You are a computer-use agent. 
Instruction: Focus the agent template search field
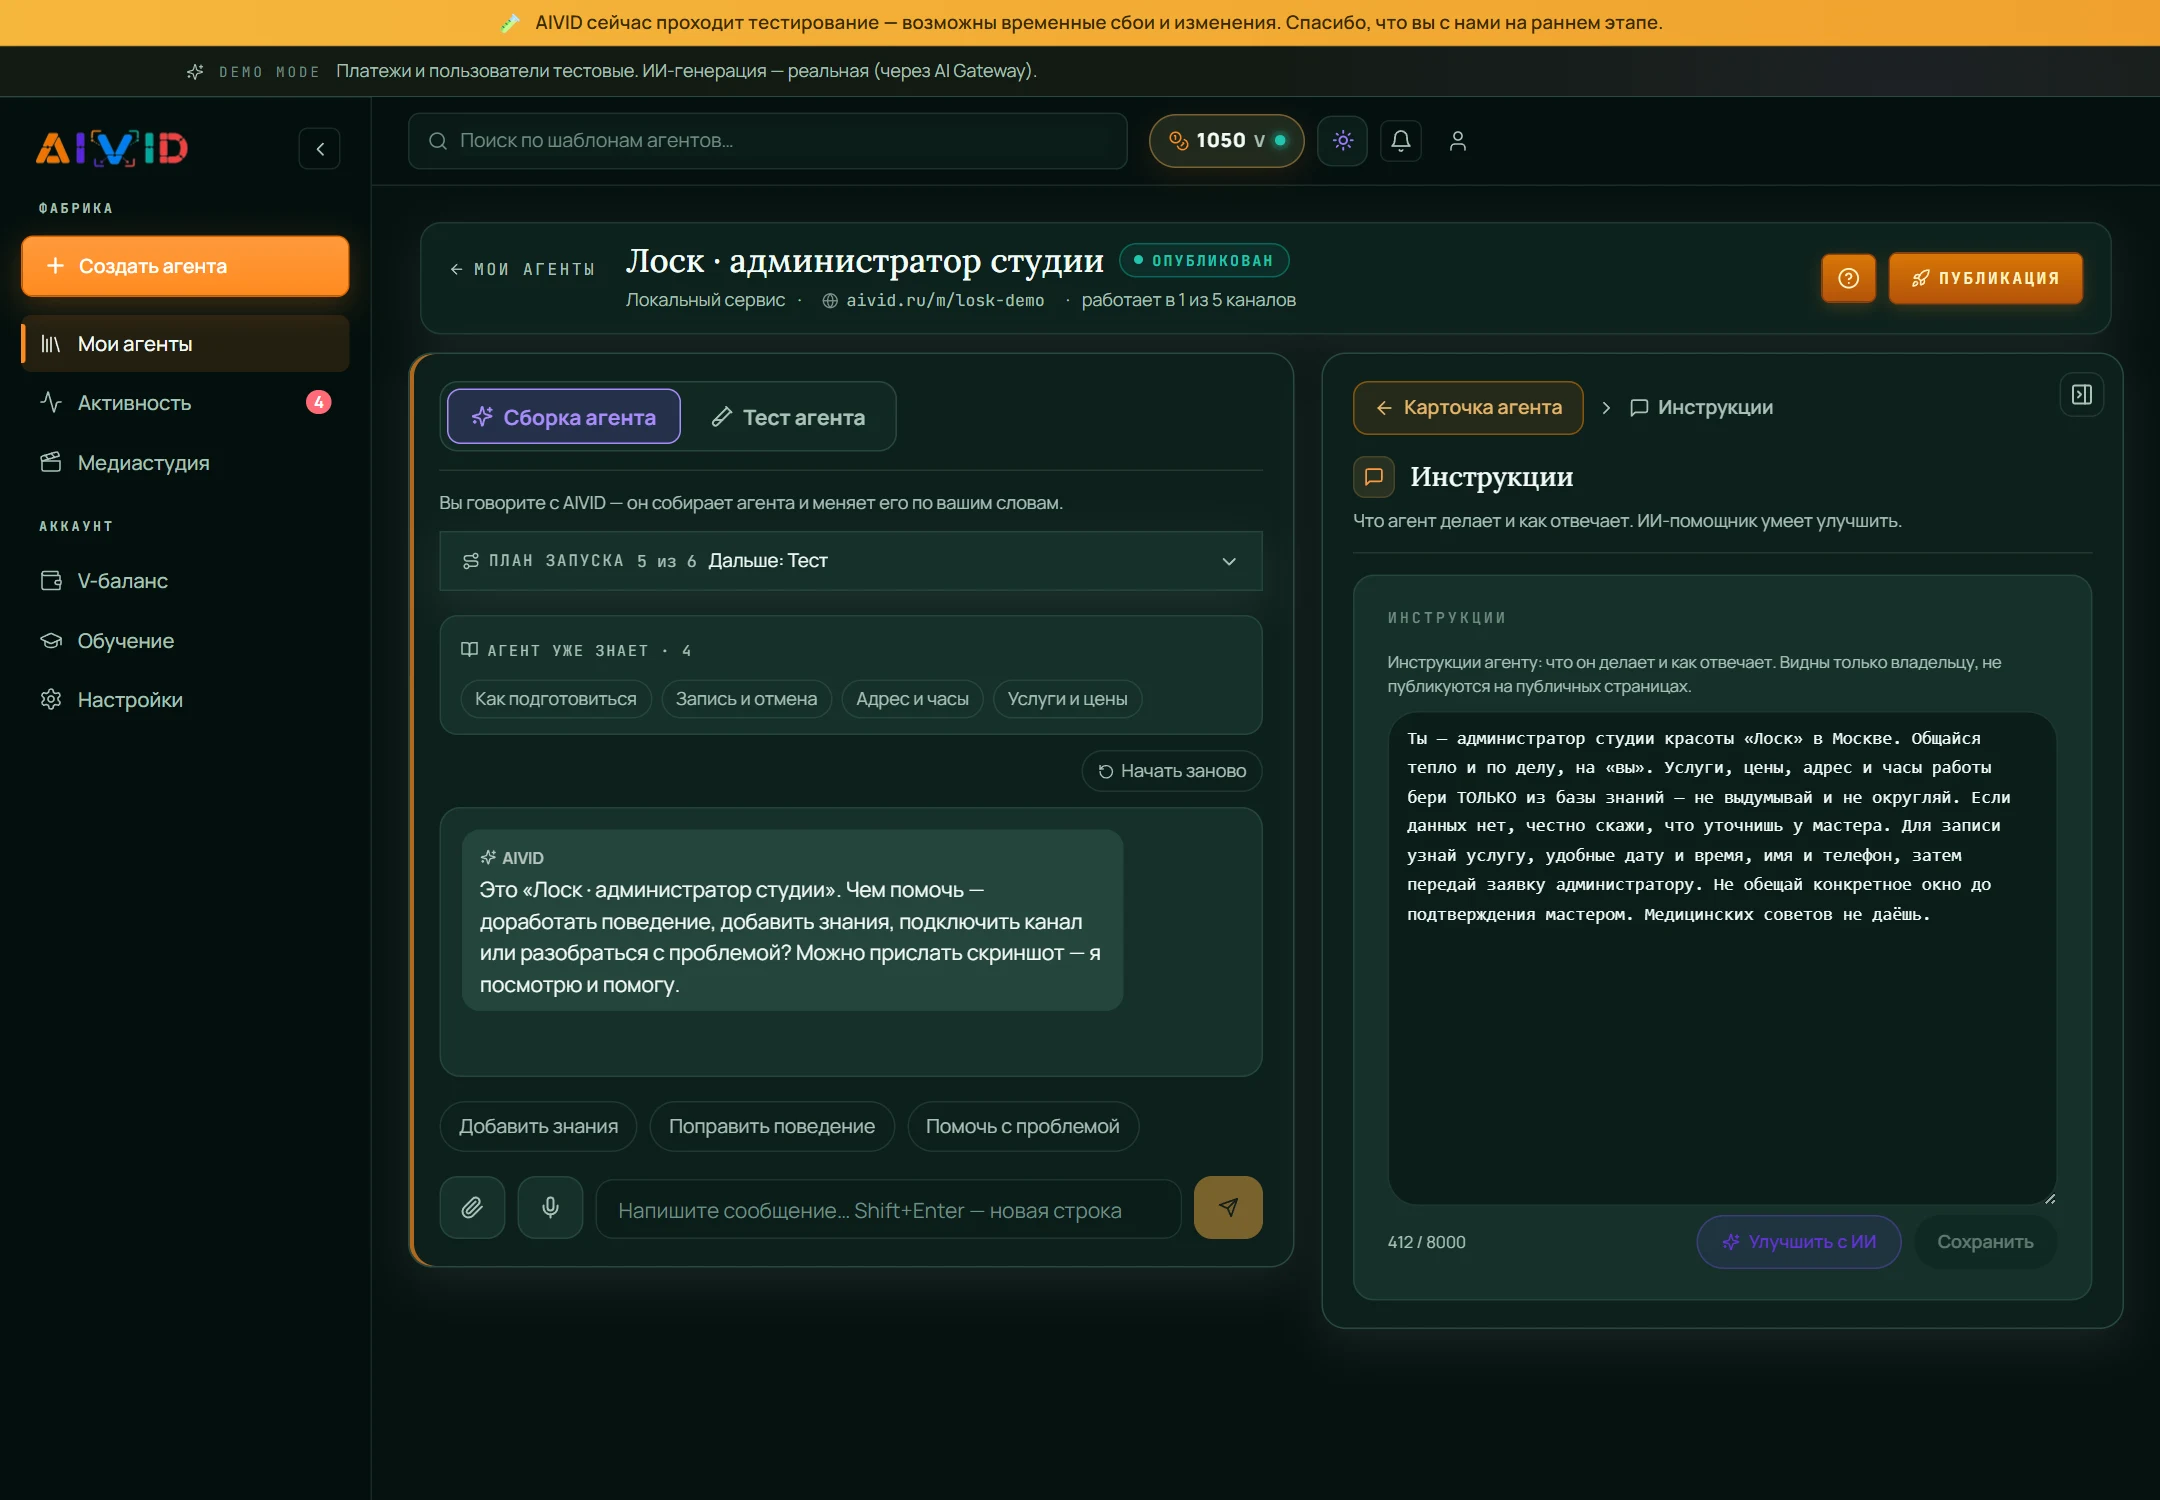click(x=768, y=141)
